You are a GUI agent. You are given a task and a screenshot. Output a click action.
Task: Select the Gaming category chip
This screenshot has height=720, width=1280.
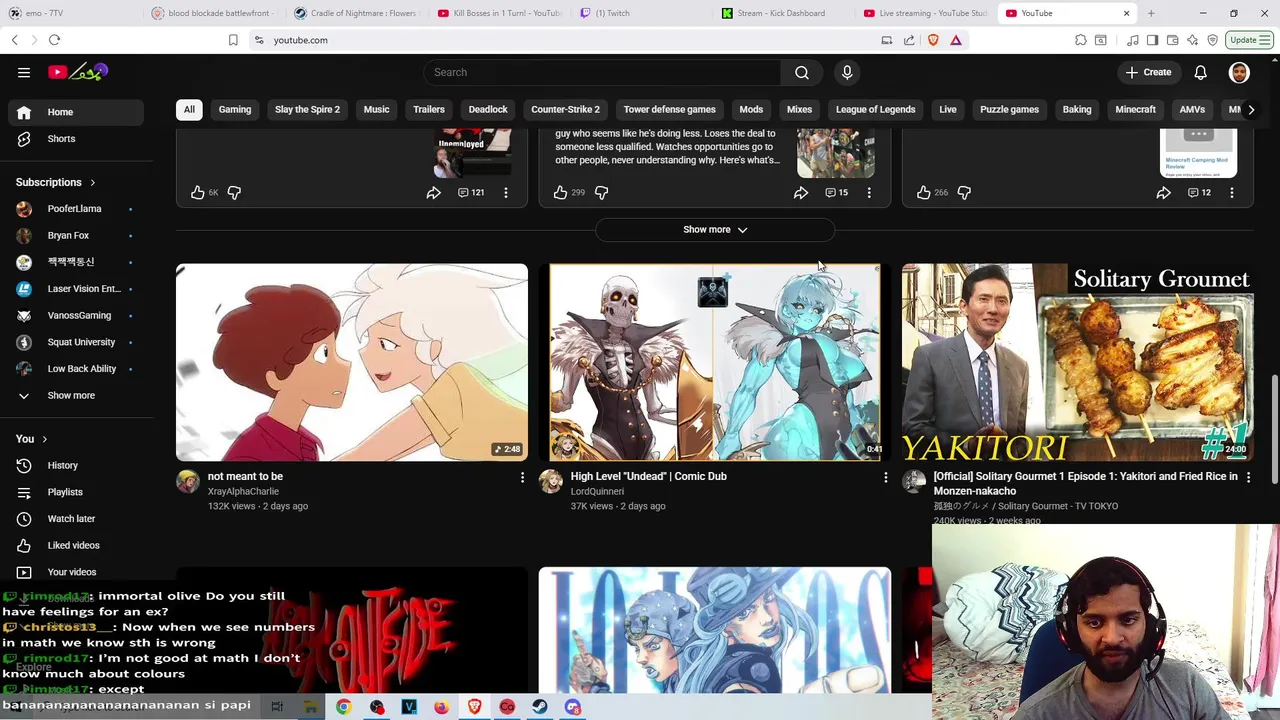235,110
